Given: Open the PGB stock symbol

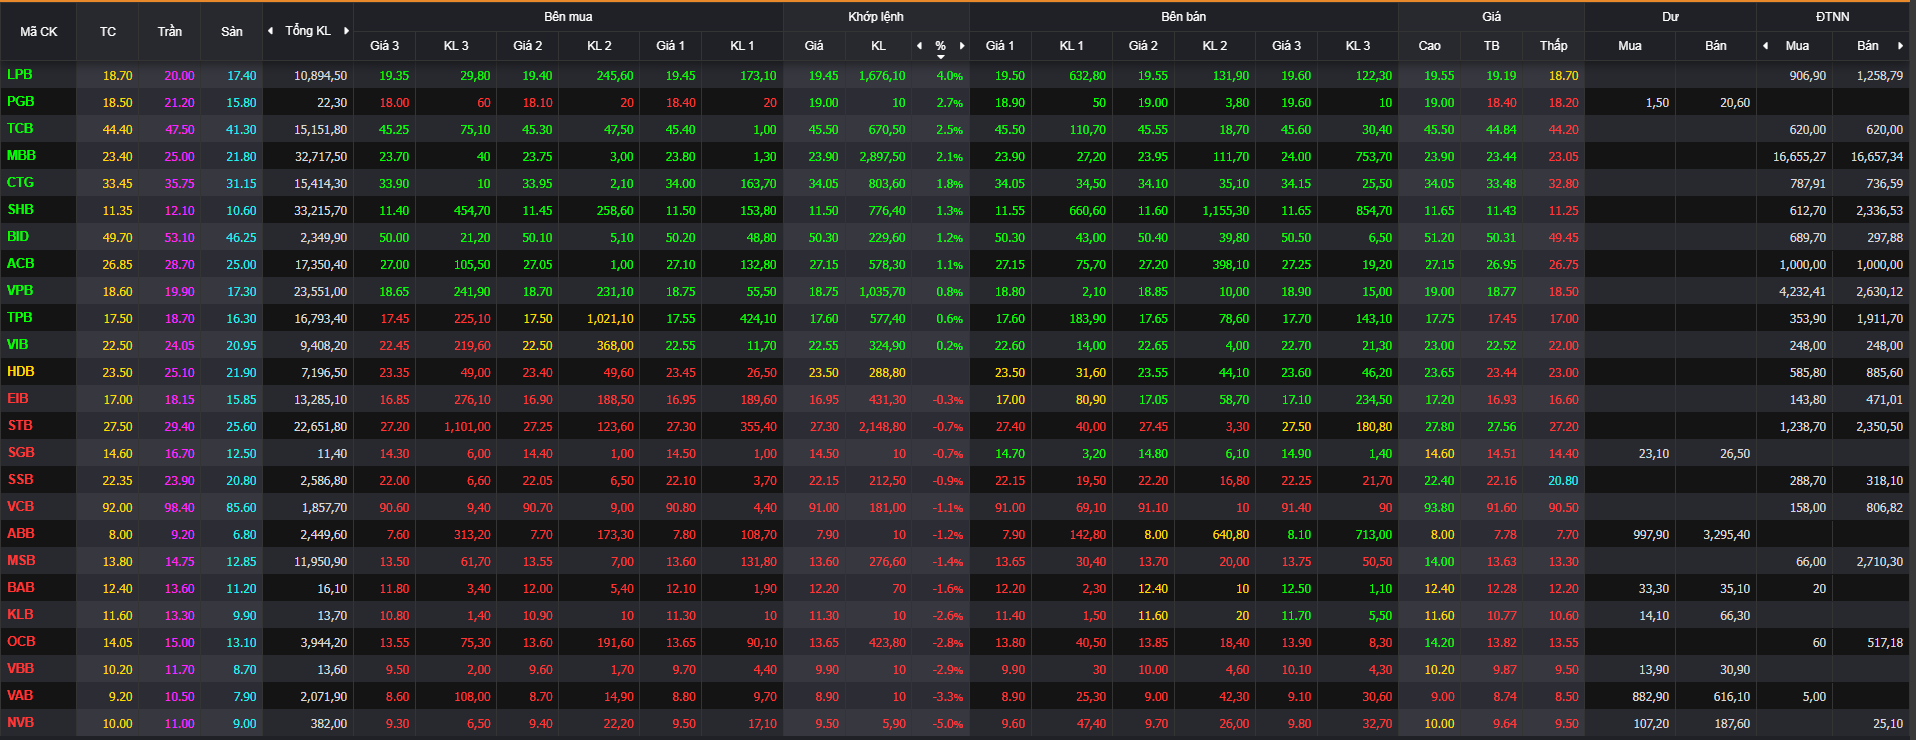Looking at the screenshot, I should [x=21, y=102].
